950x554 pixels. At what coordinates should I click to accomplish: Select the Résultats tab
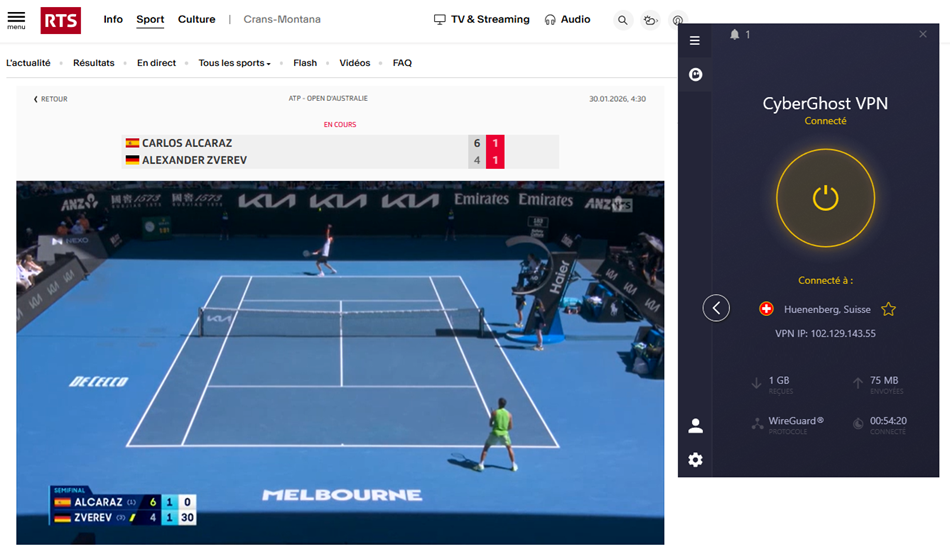(x=93, y=63)
